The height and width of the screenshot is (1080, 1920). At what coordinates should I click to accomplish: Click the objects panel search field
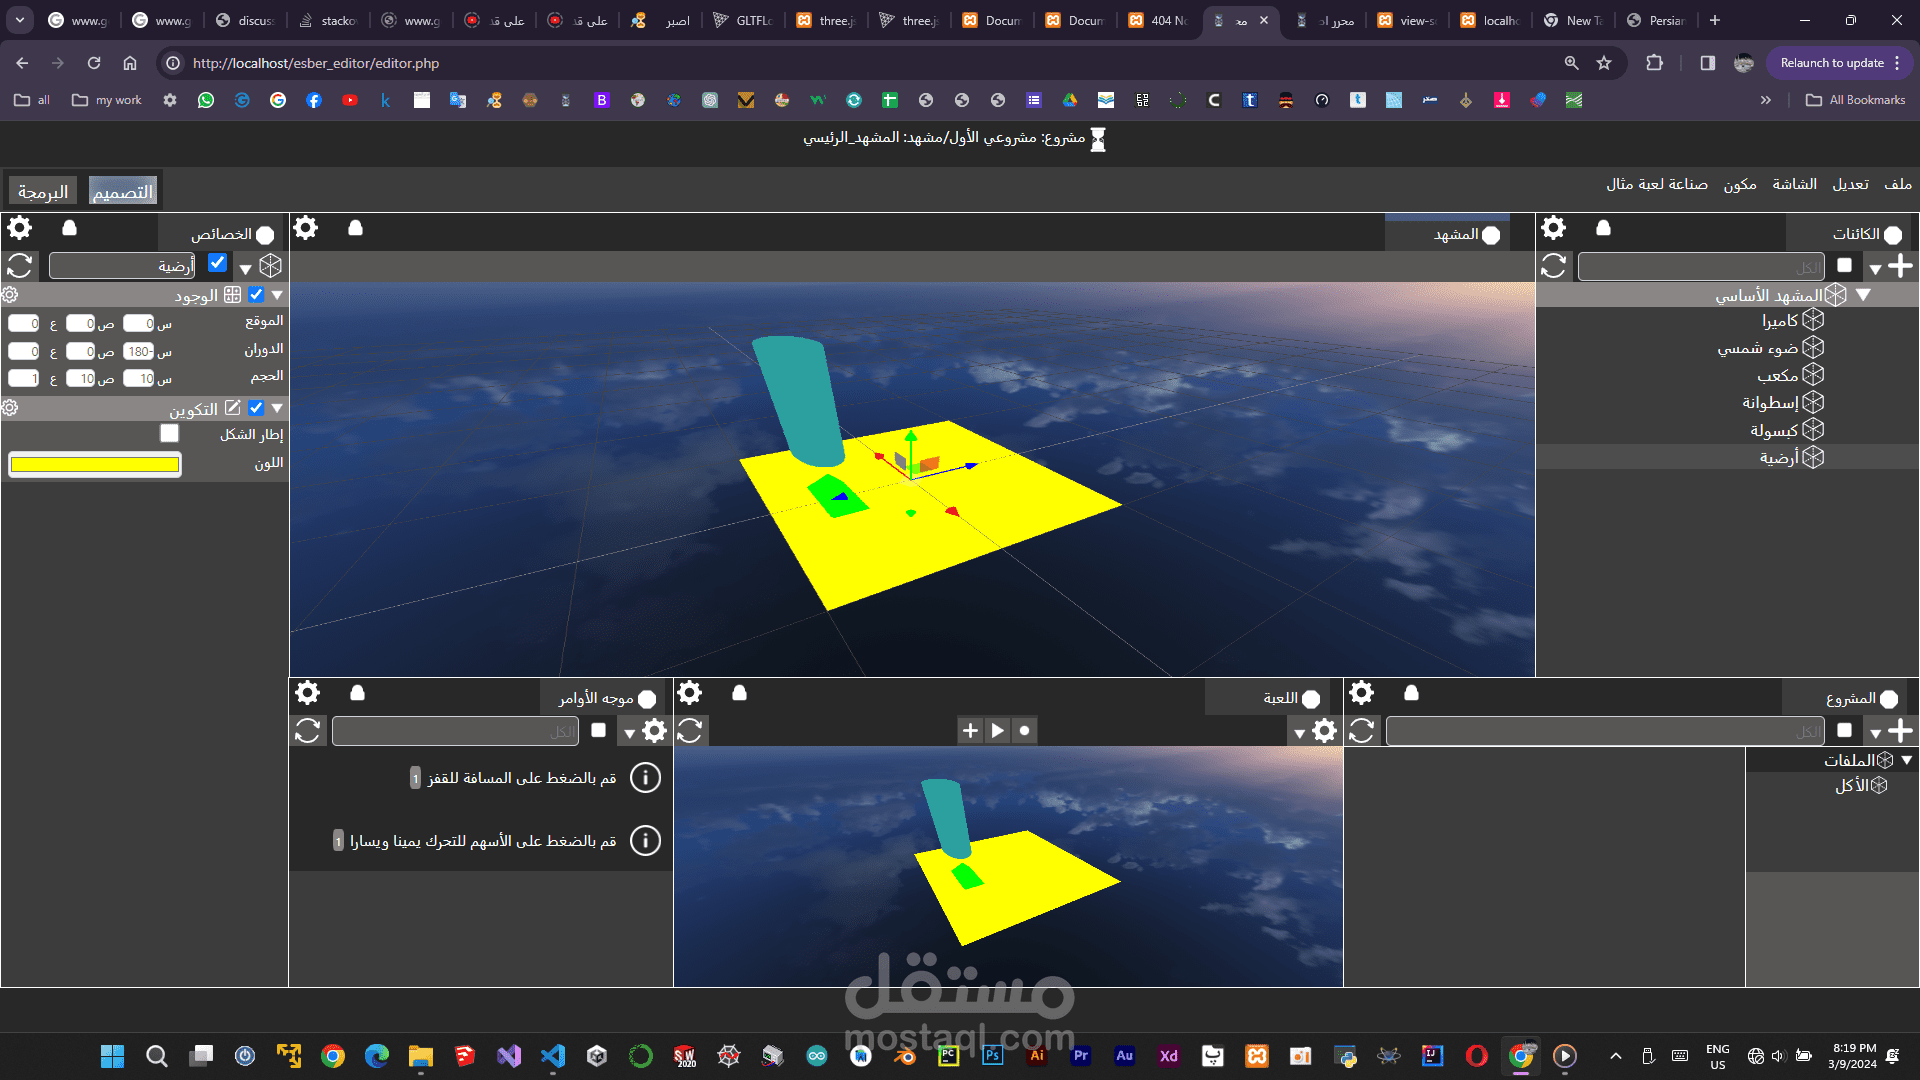[x=1700, y=267]
